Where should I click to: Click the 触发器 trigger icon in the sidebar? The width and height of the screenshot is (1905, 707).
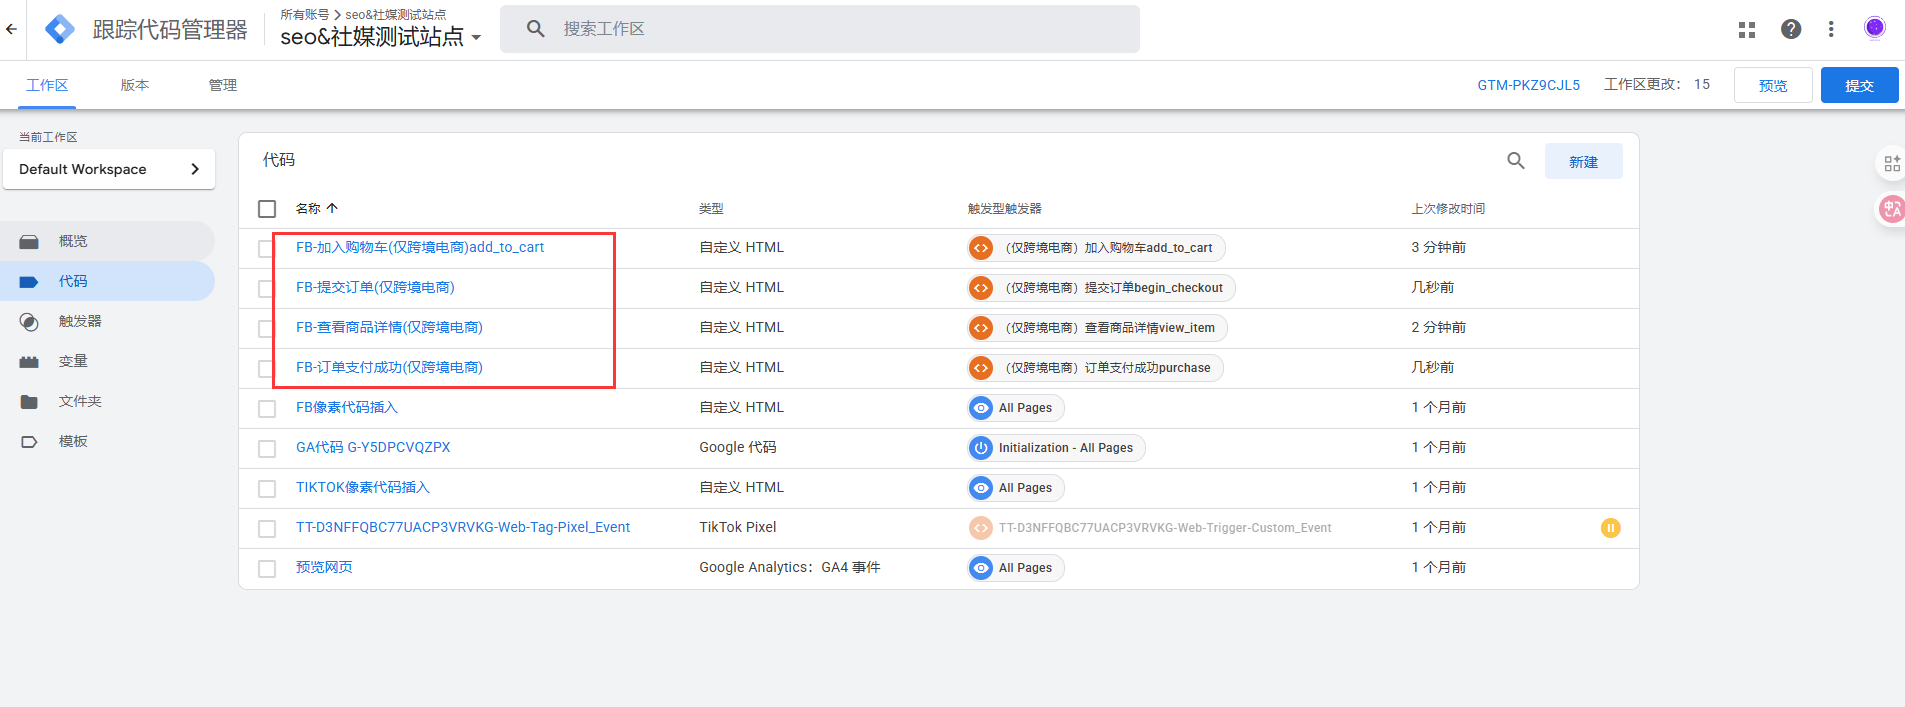29,322
